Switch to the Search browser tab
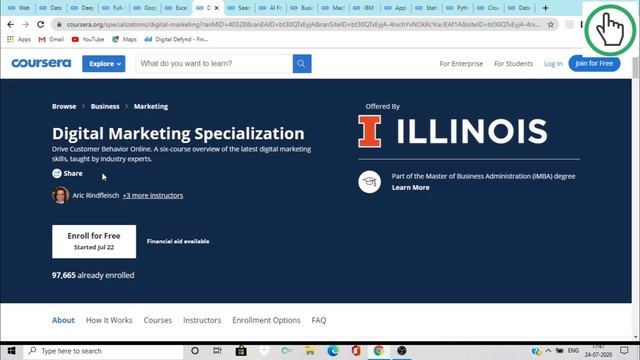Image resolution: width=640 pixels, height=360 pixels. [240, 8]
